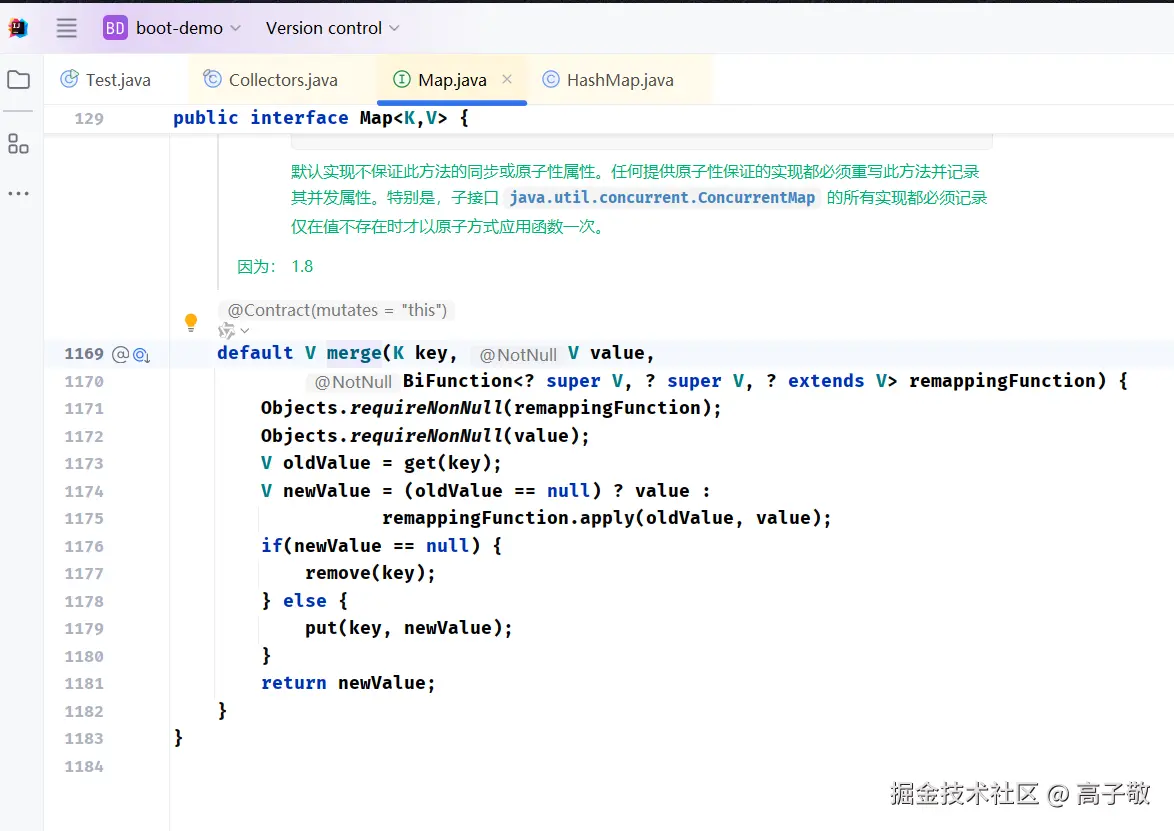Screen dimensions: 1174x831
Task: Click the Collectors.java class file icon
Action: 213,79
